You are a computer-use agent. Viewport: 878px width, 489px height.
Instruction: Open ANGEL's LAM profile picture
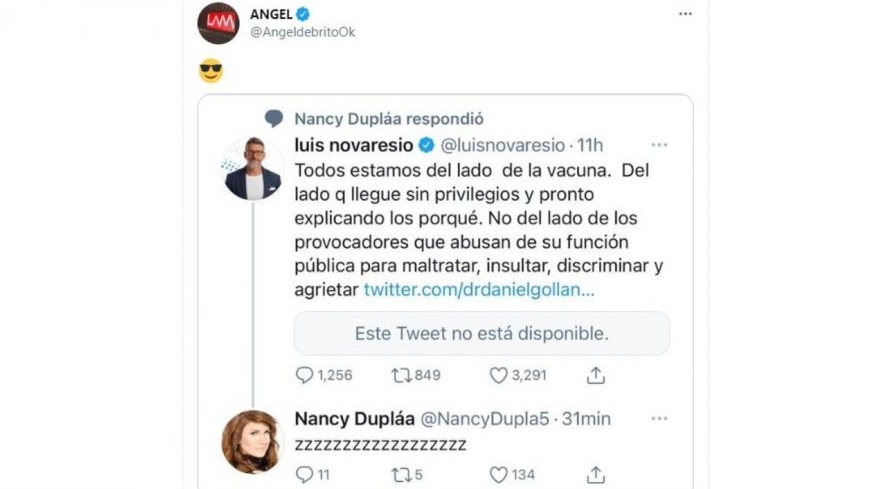218,23
